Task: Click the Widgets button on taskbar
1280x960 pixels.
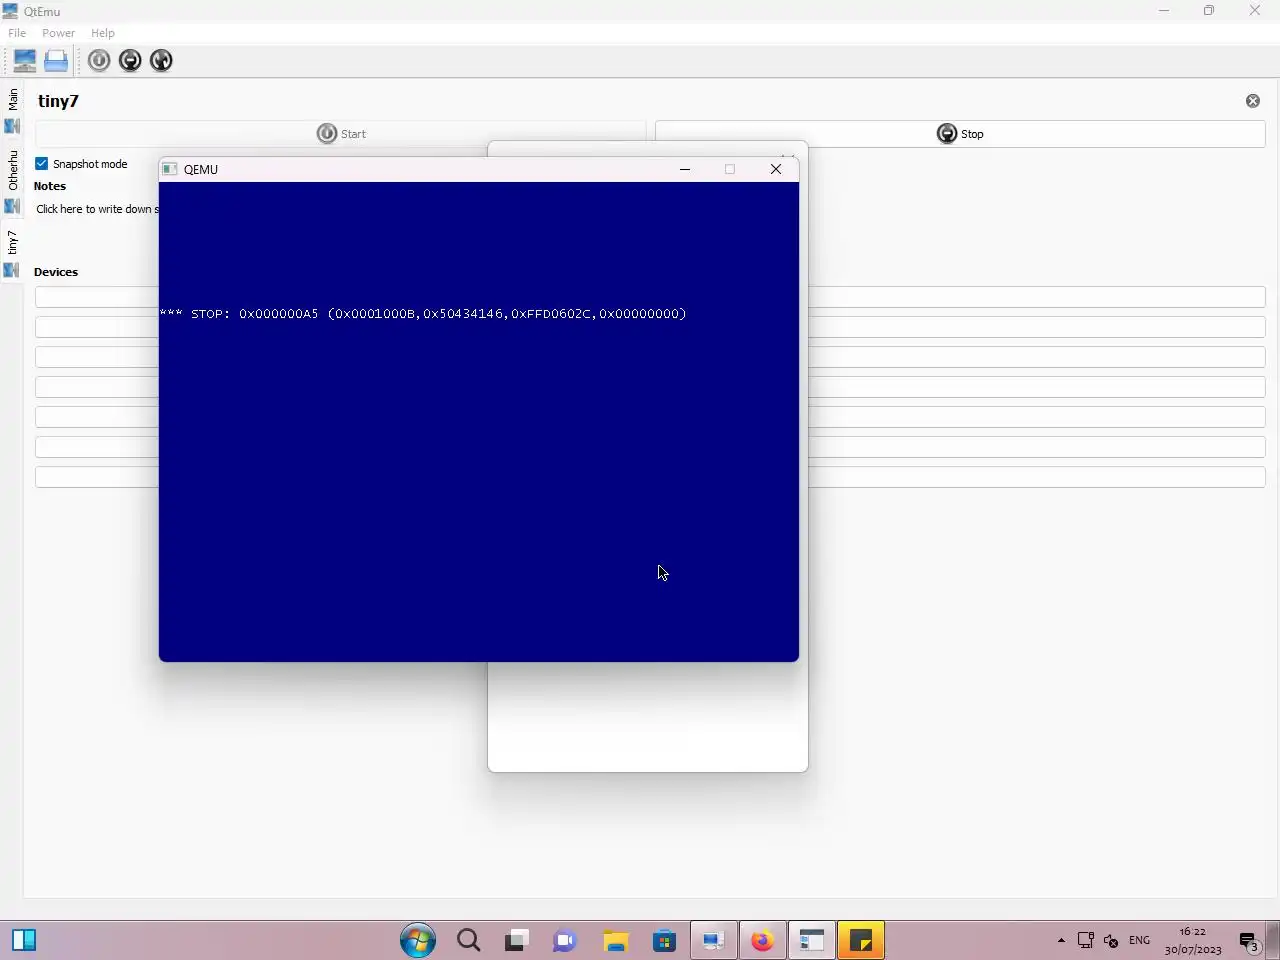Action: pos(24,940)
